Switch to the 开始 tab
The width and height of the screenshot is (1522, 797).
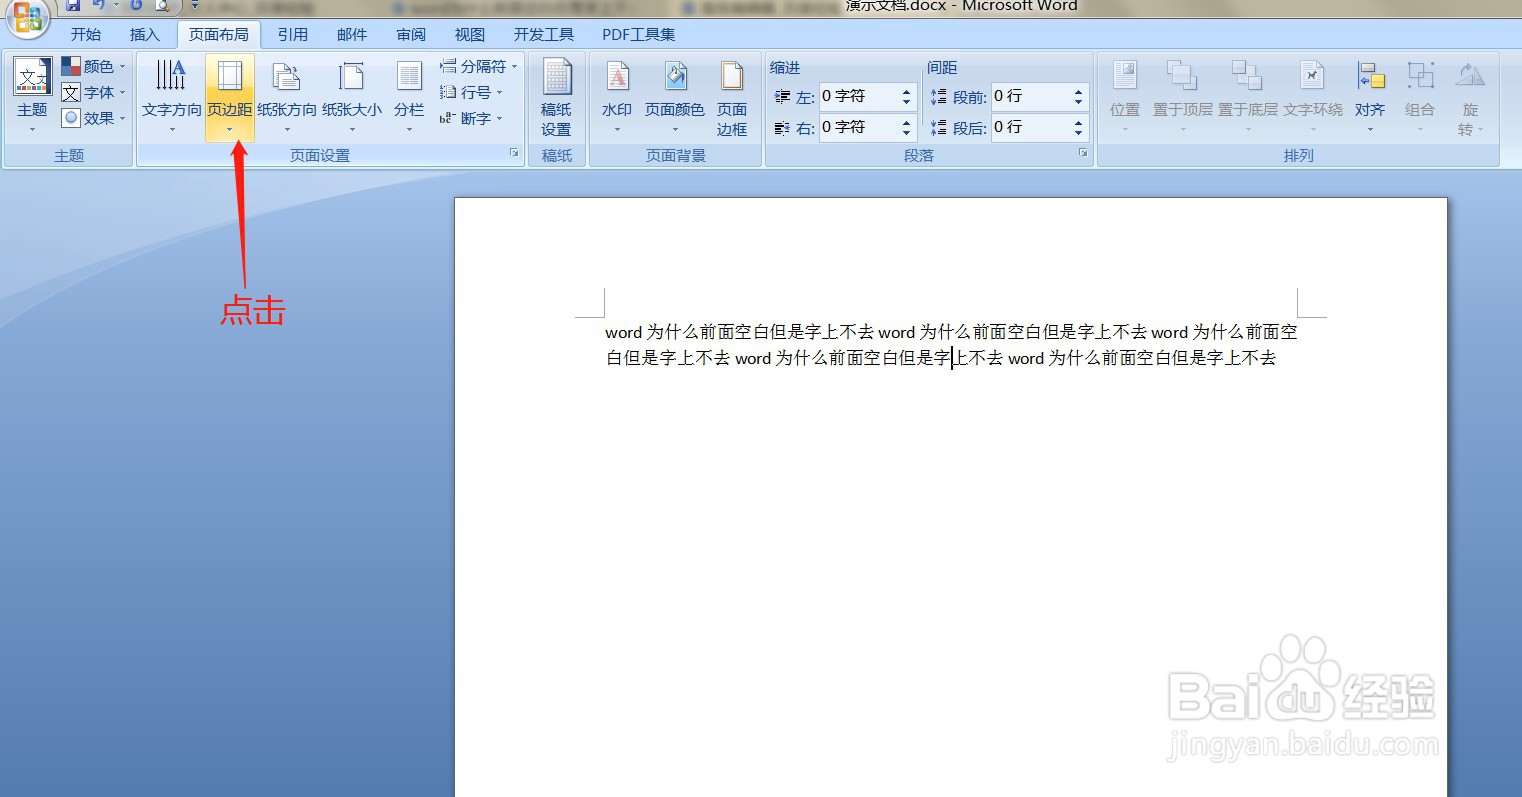click(x=86, y=34)
